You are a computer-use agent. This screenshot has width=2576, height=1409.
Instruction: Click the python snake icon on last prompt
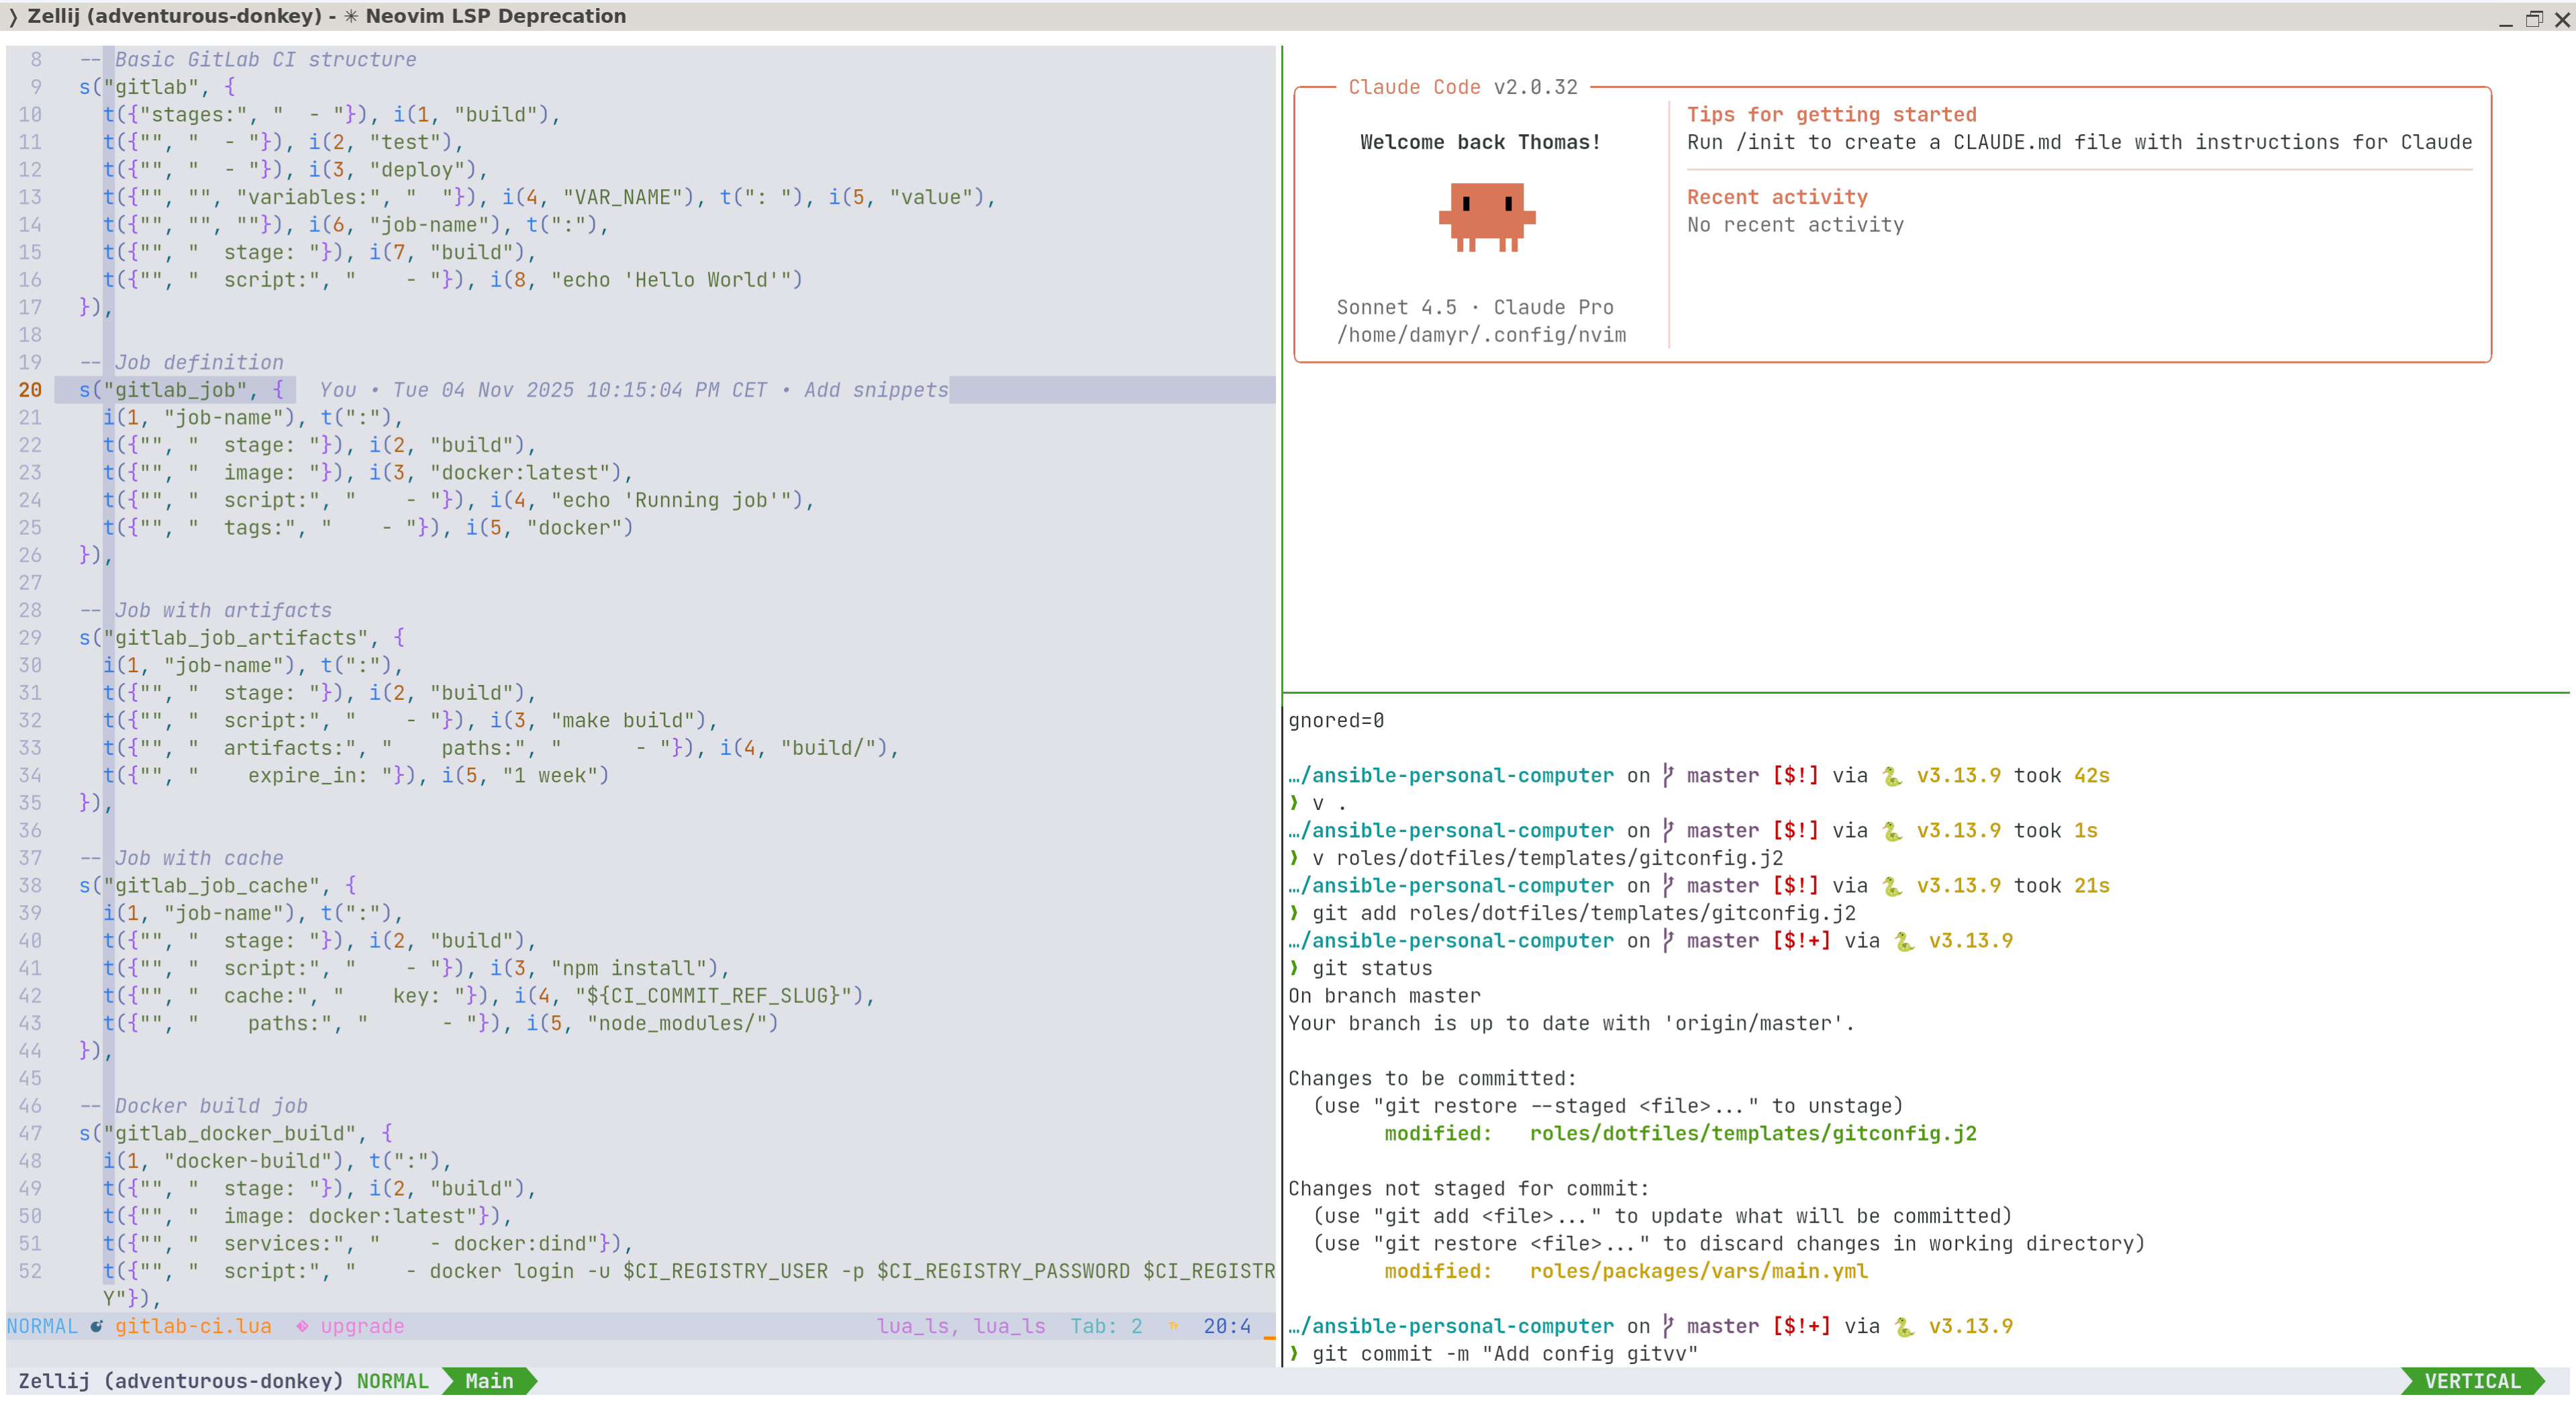(1904, 1326)
